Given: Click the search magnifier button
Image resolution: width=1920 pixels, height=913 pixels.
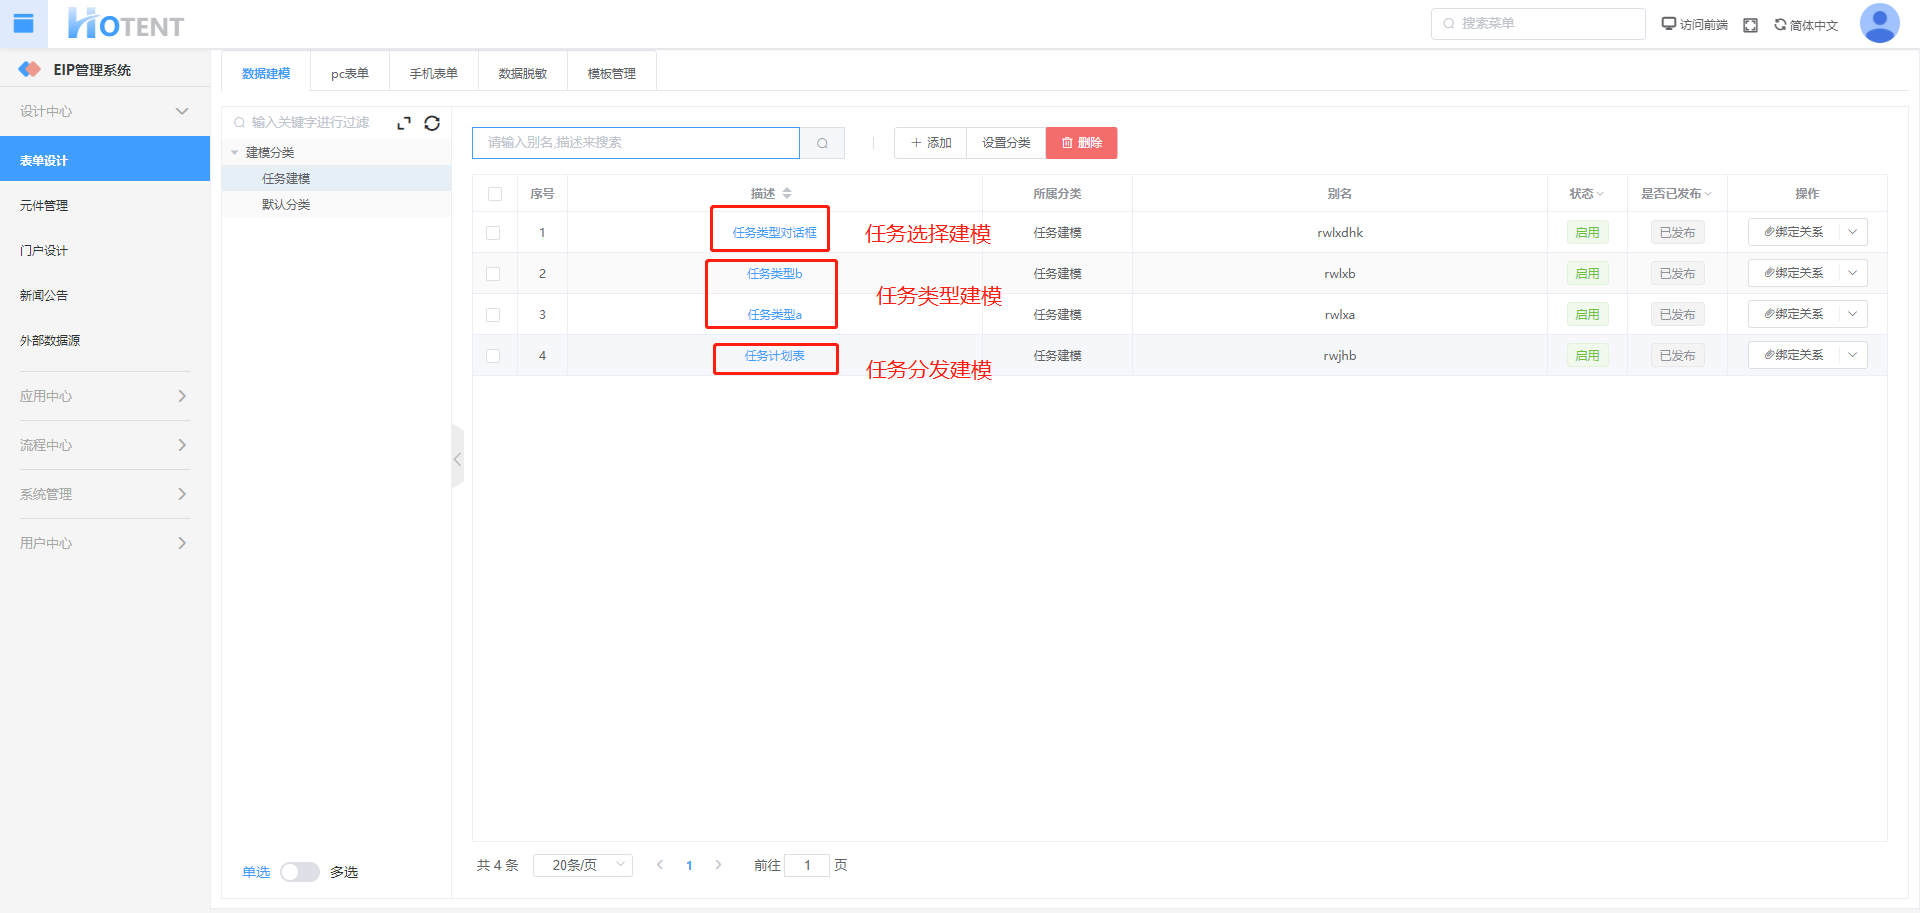Looking at the screenshot, I should click(x=822, y=143).
